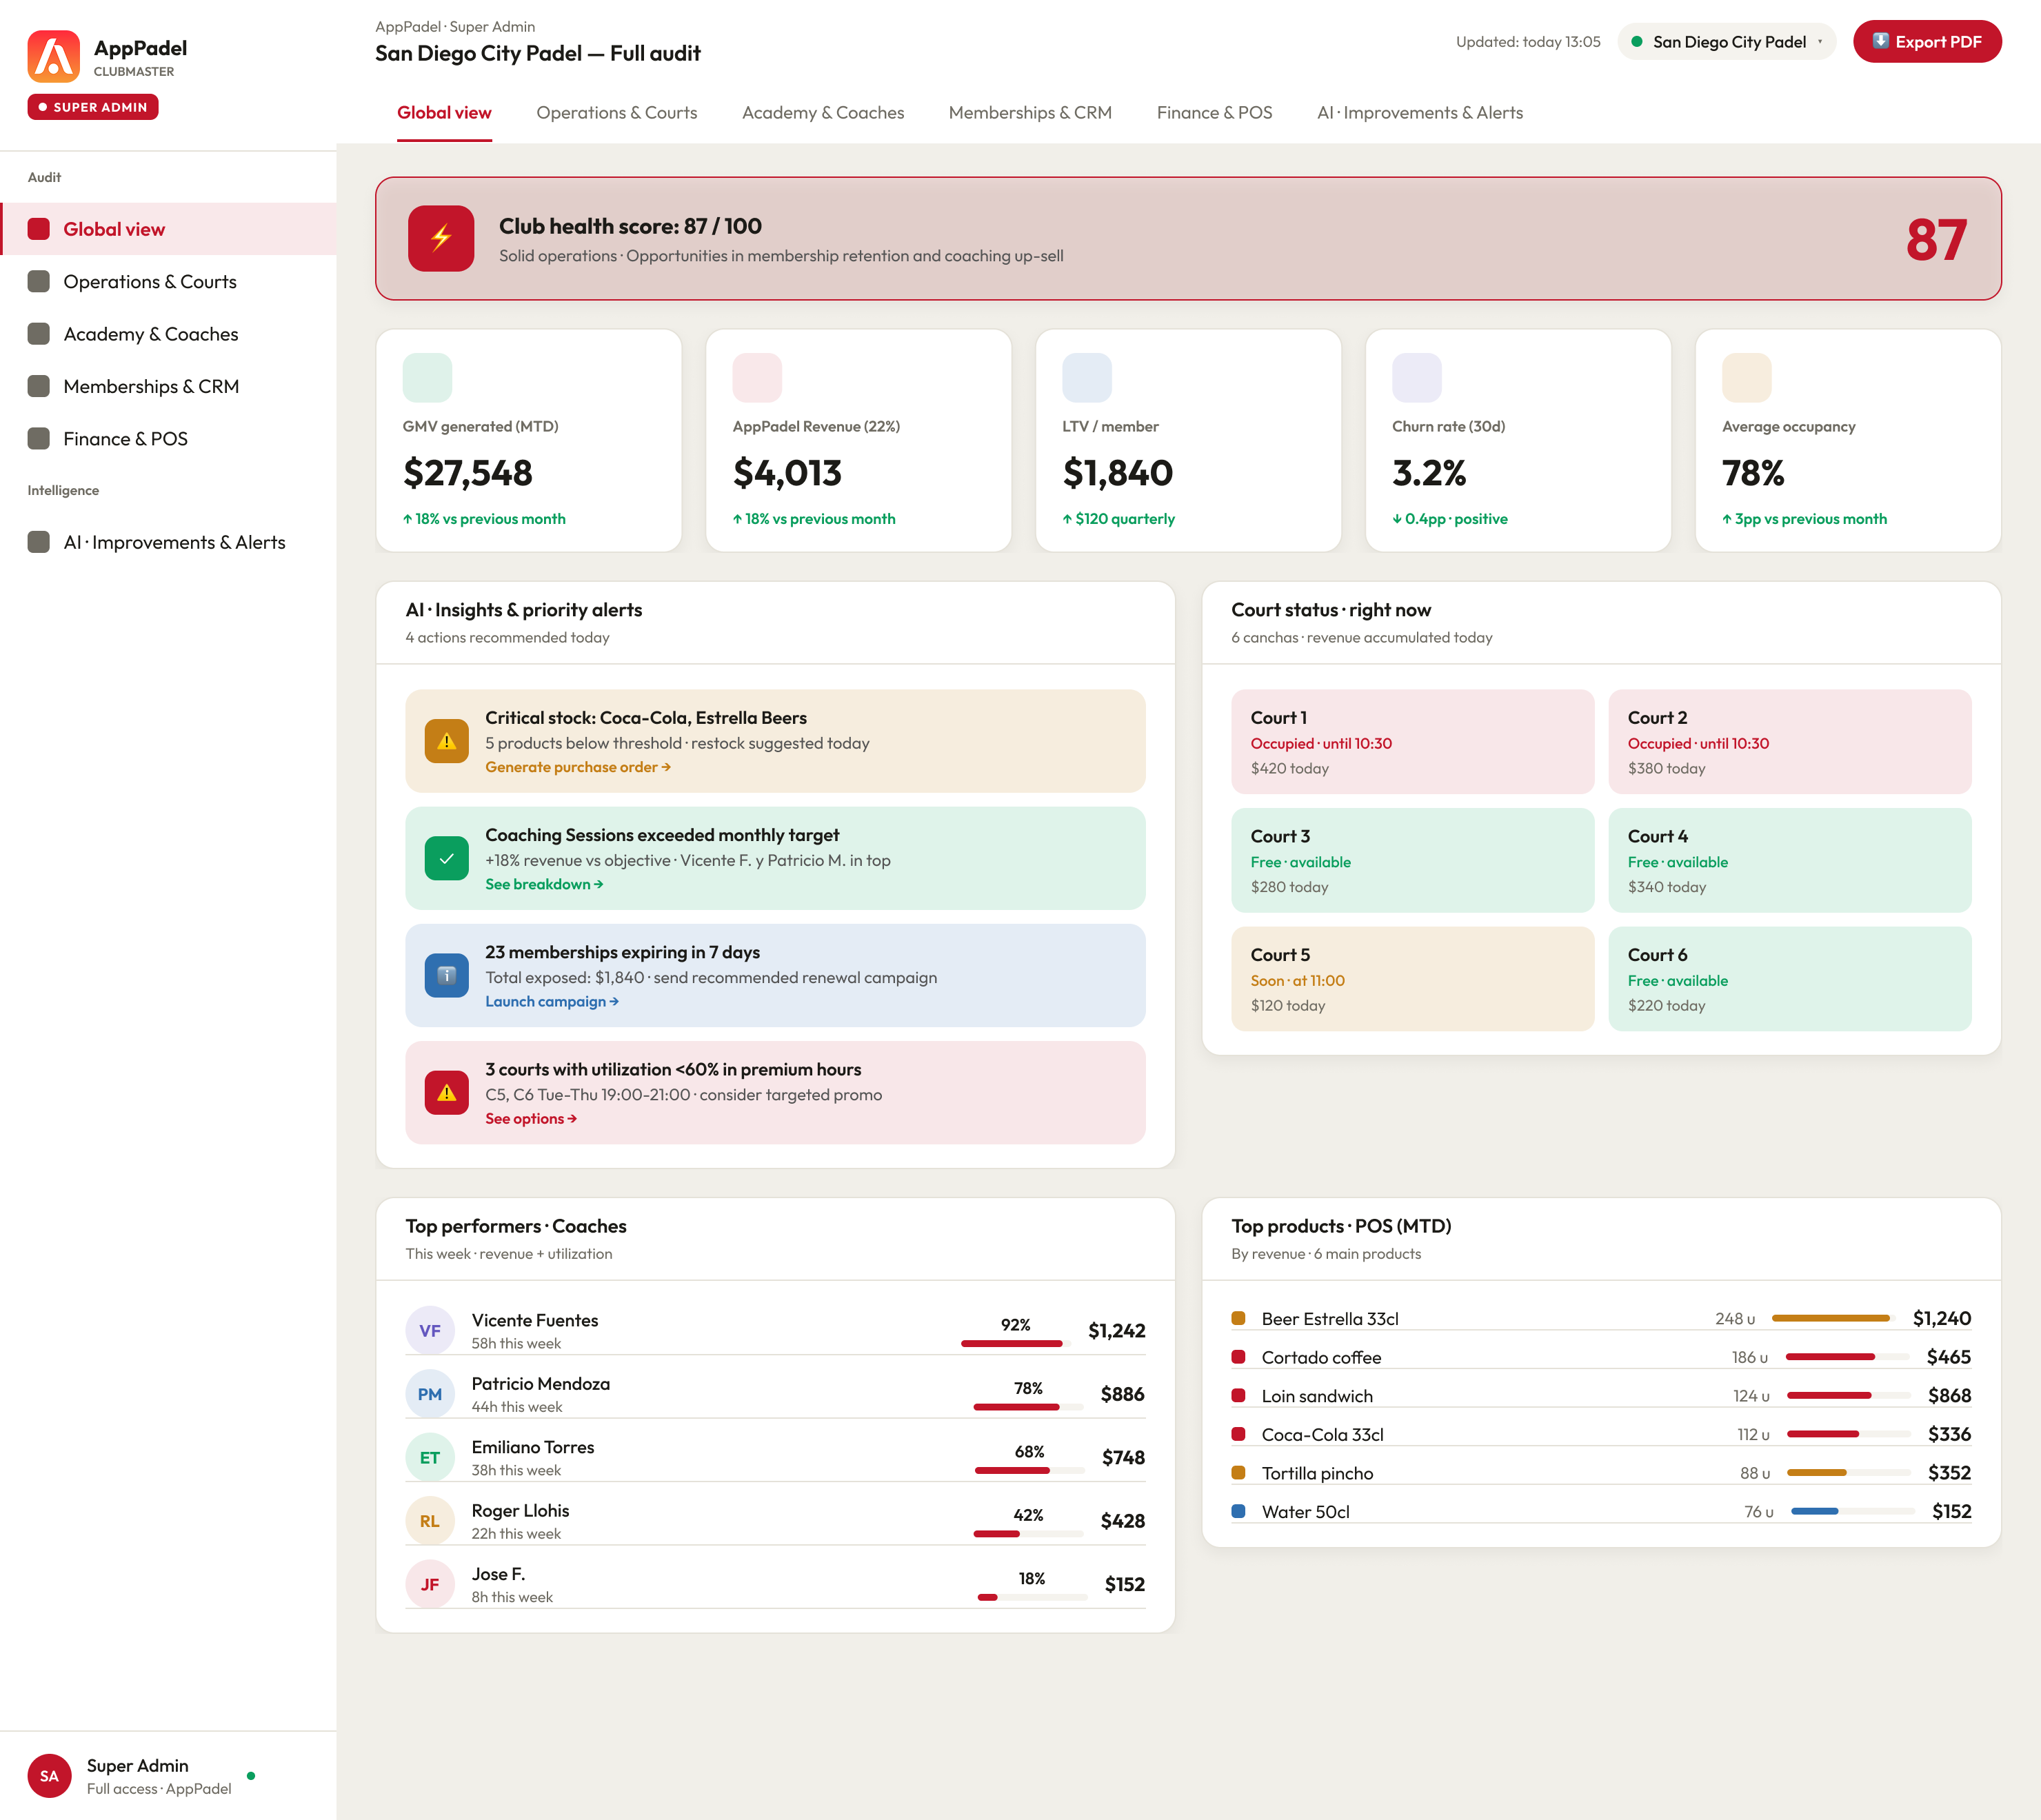
Task: Switch to the Global view tab
Action: [444, 113]
